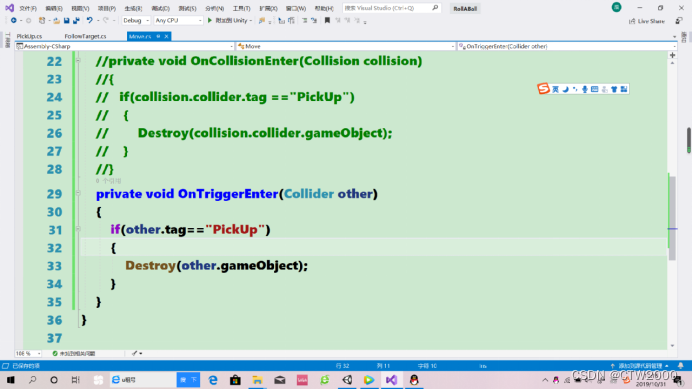Click the search magnifier in search box
Viewport: 693px width, 390px height.
point(435,8)
